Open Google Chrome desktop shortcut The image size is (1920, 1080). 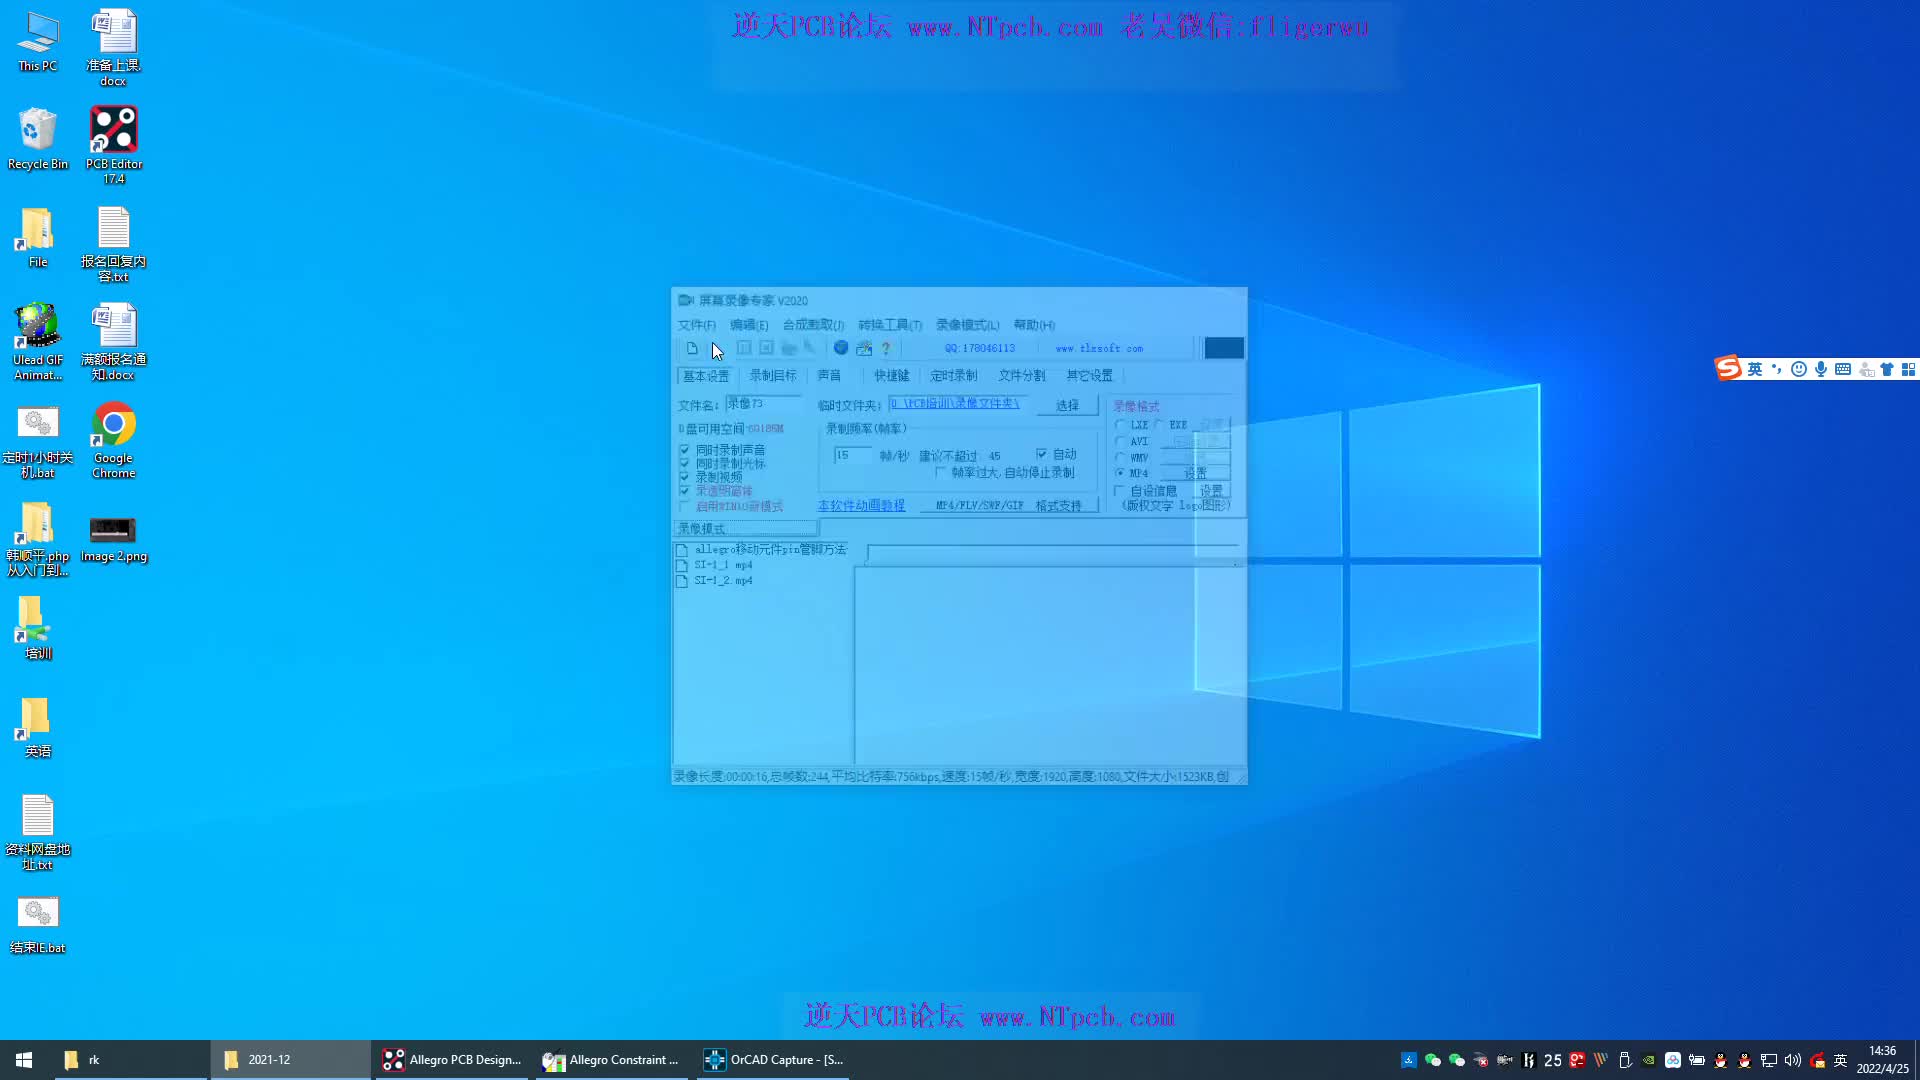pos(114,441)
